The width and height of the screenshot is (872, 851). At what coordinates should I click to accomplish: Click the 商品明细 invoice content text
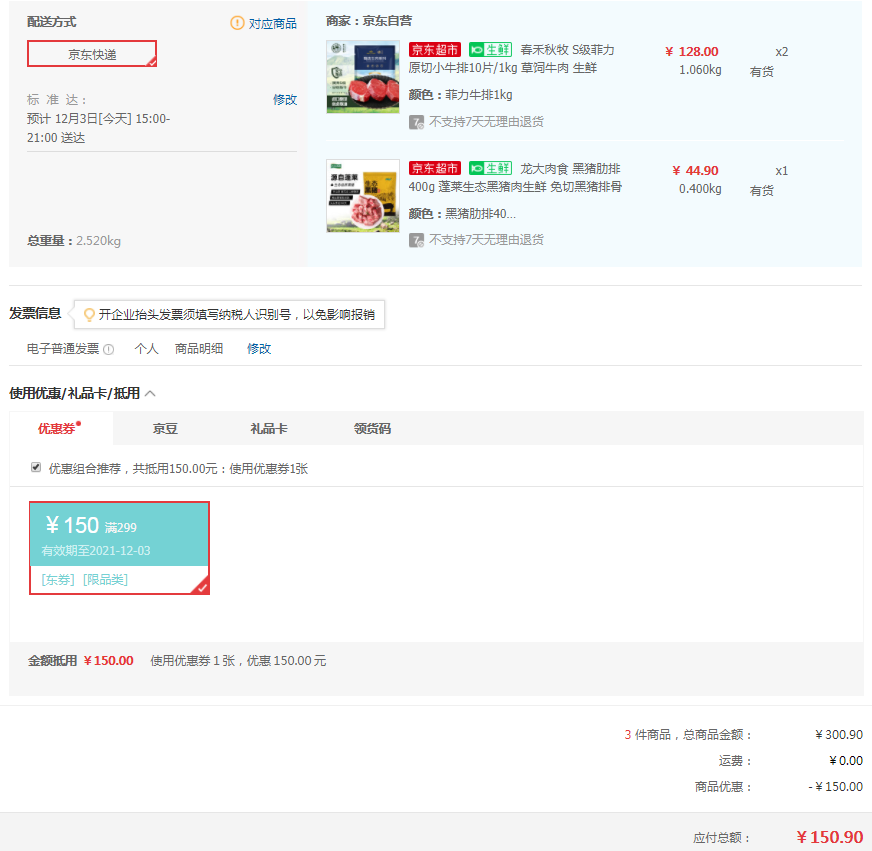point(199,349)
